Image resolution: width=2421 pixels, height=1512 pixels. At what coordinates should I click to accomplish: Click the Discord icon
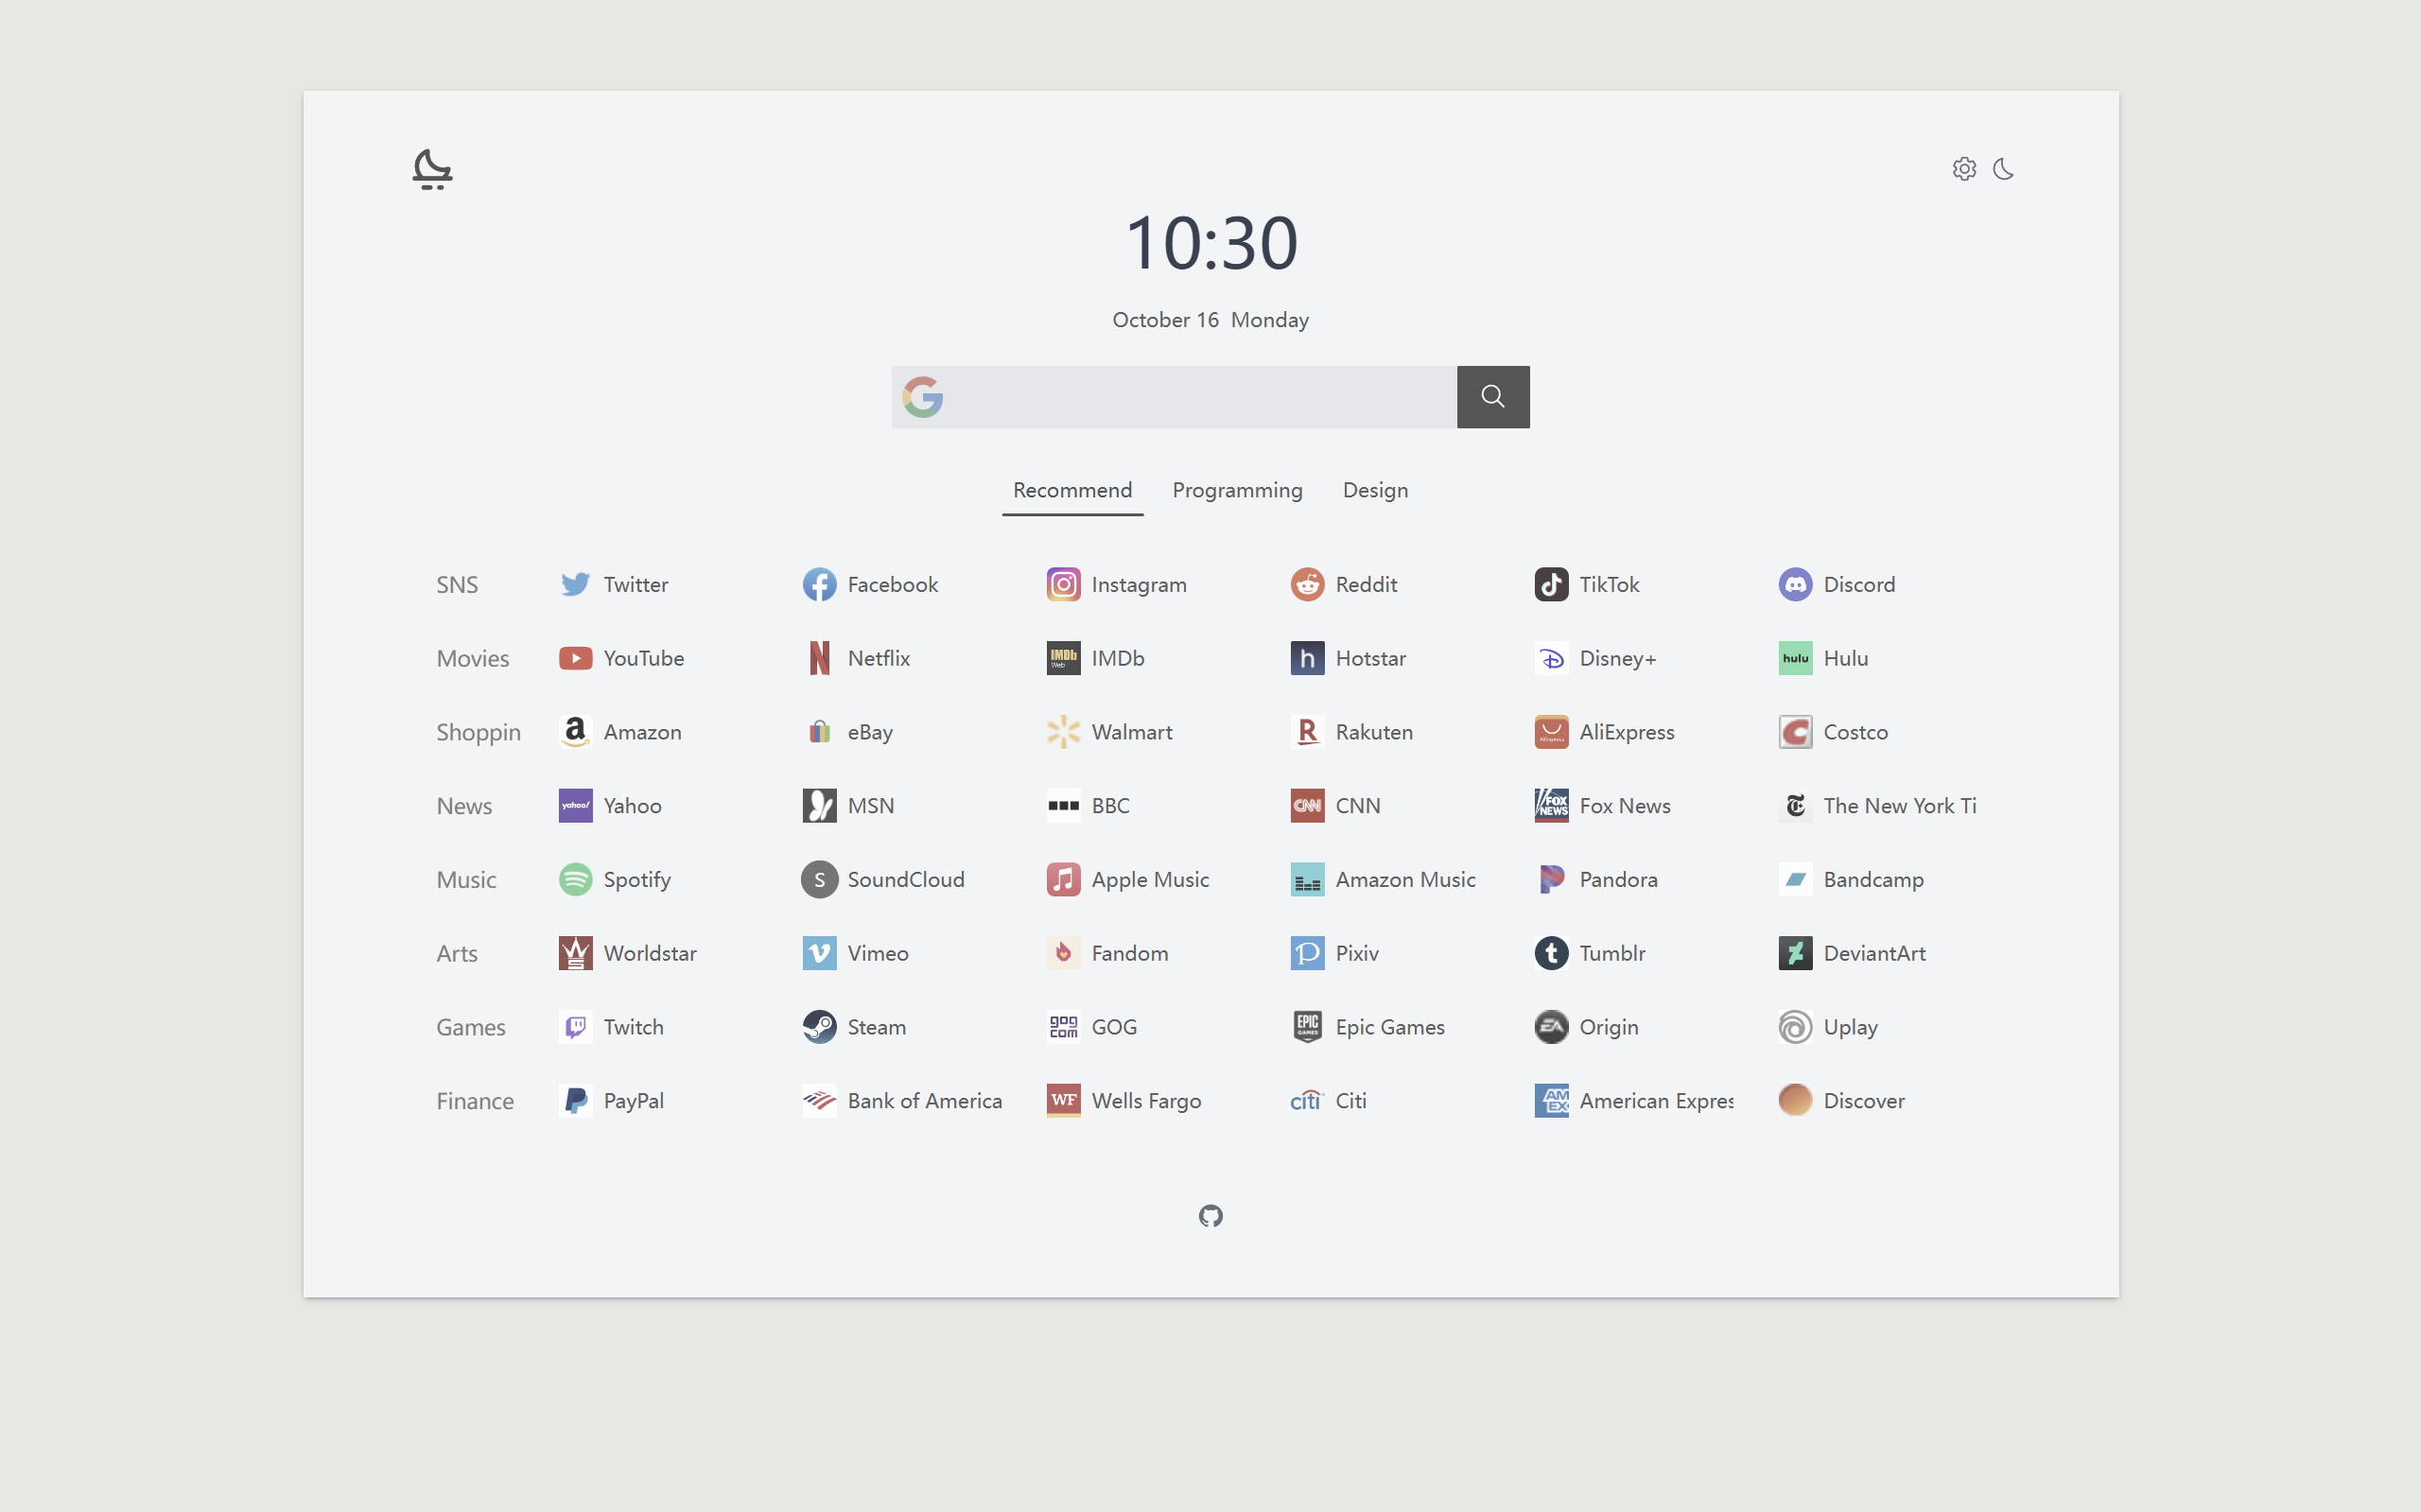1795,584
